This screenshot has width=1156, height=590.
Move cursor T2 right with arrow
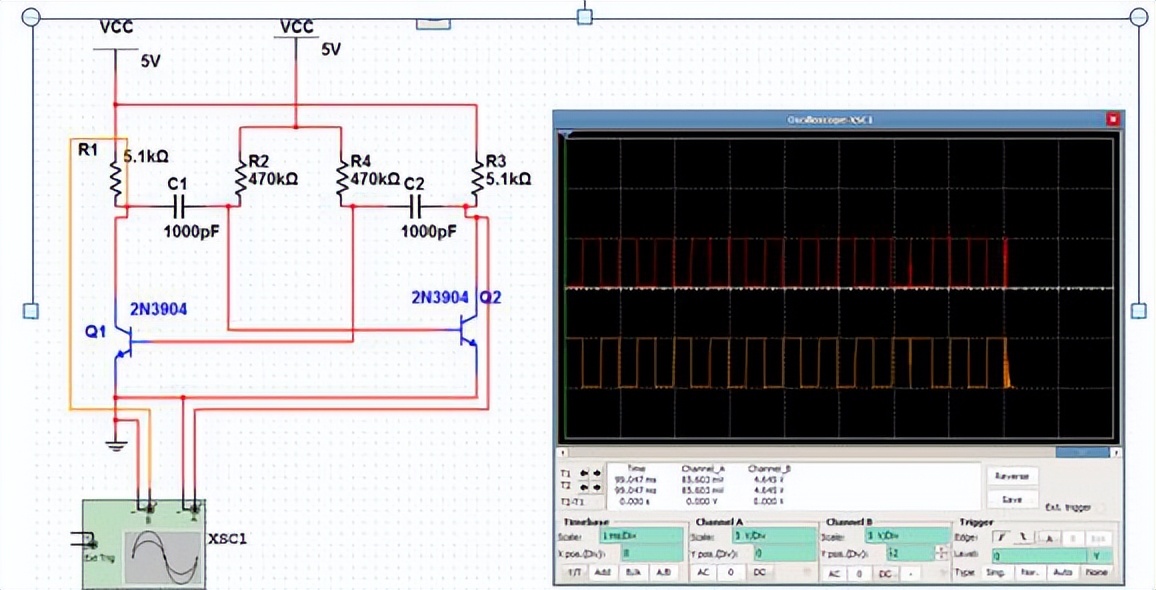pos(597,487)
